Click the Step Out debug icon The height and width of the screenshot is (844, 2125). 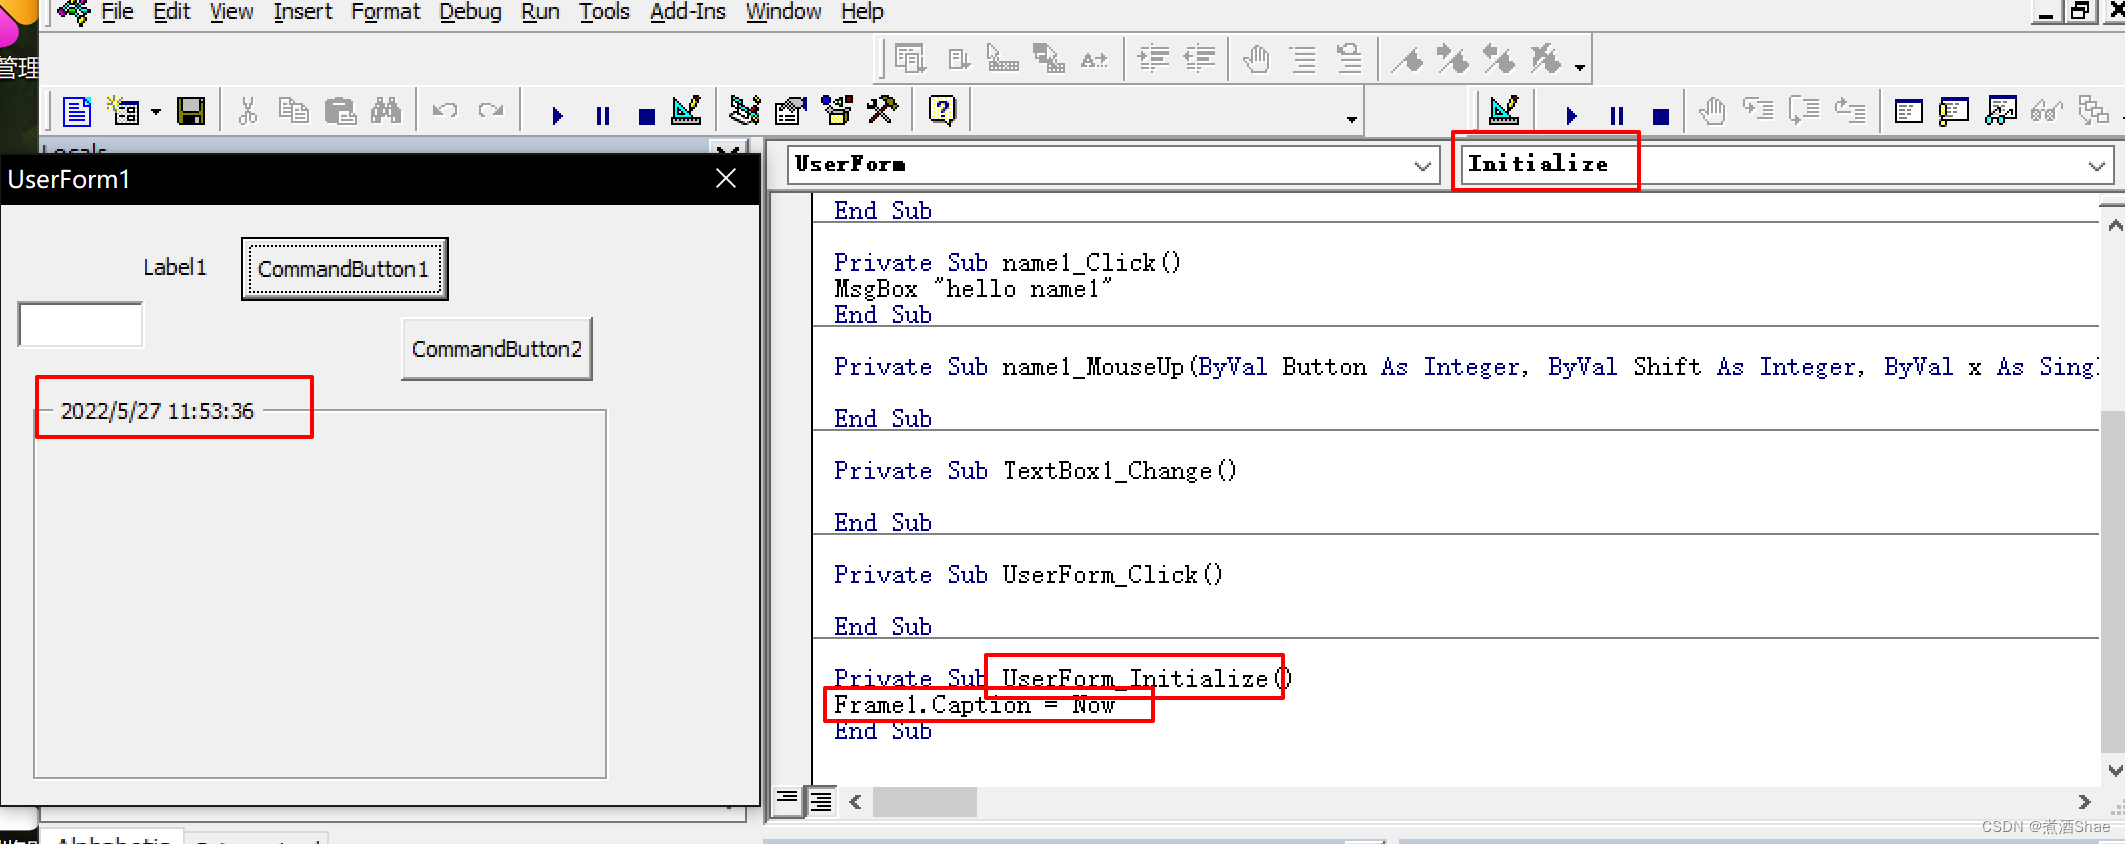point(1850,110)
